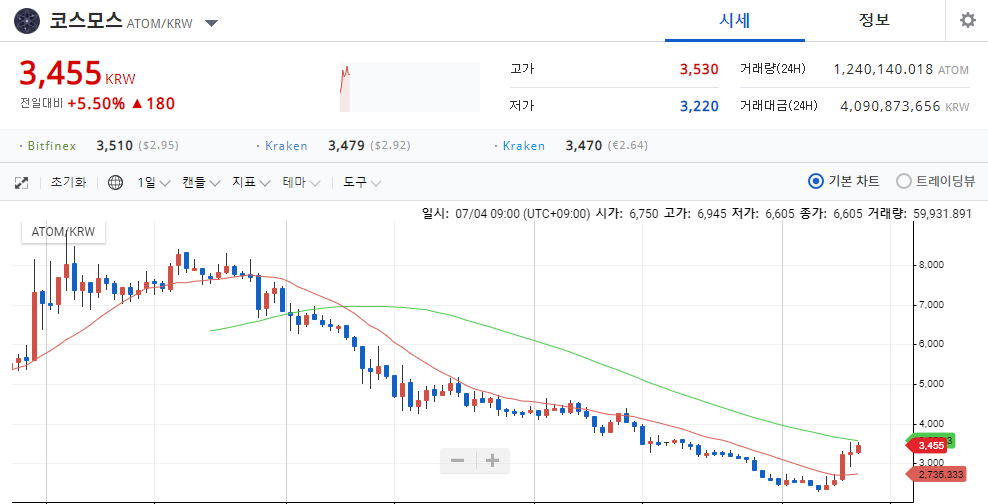Zoom out chart with minus button
The image size is (988, 504).
pos(457,461)
